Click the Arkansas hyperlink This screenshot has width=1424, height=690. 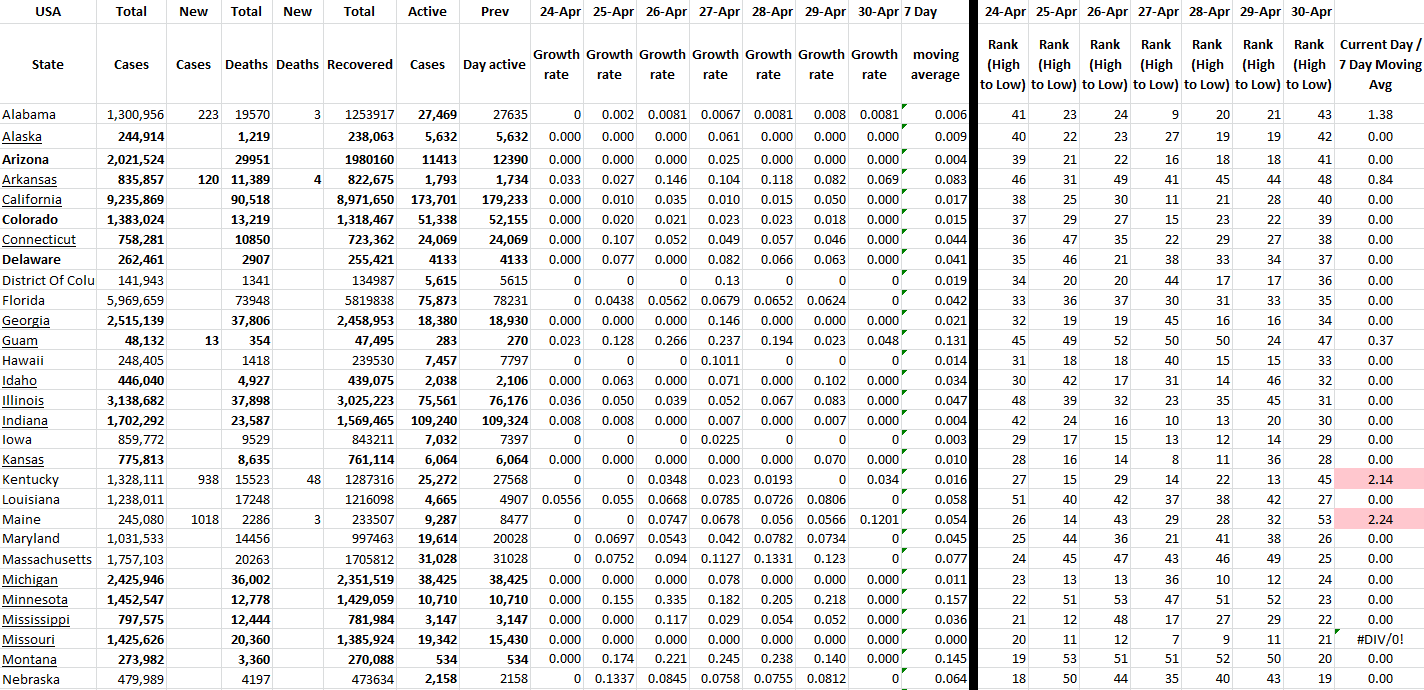point(29,180)
